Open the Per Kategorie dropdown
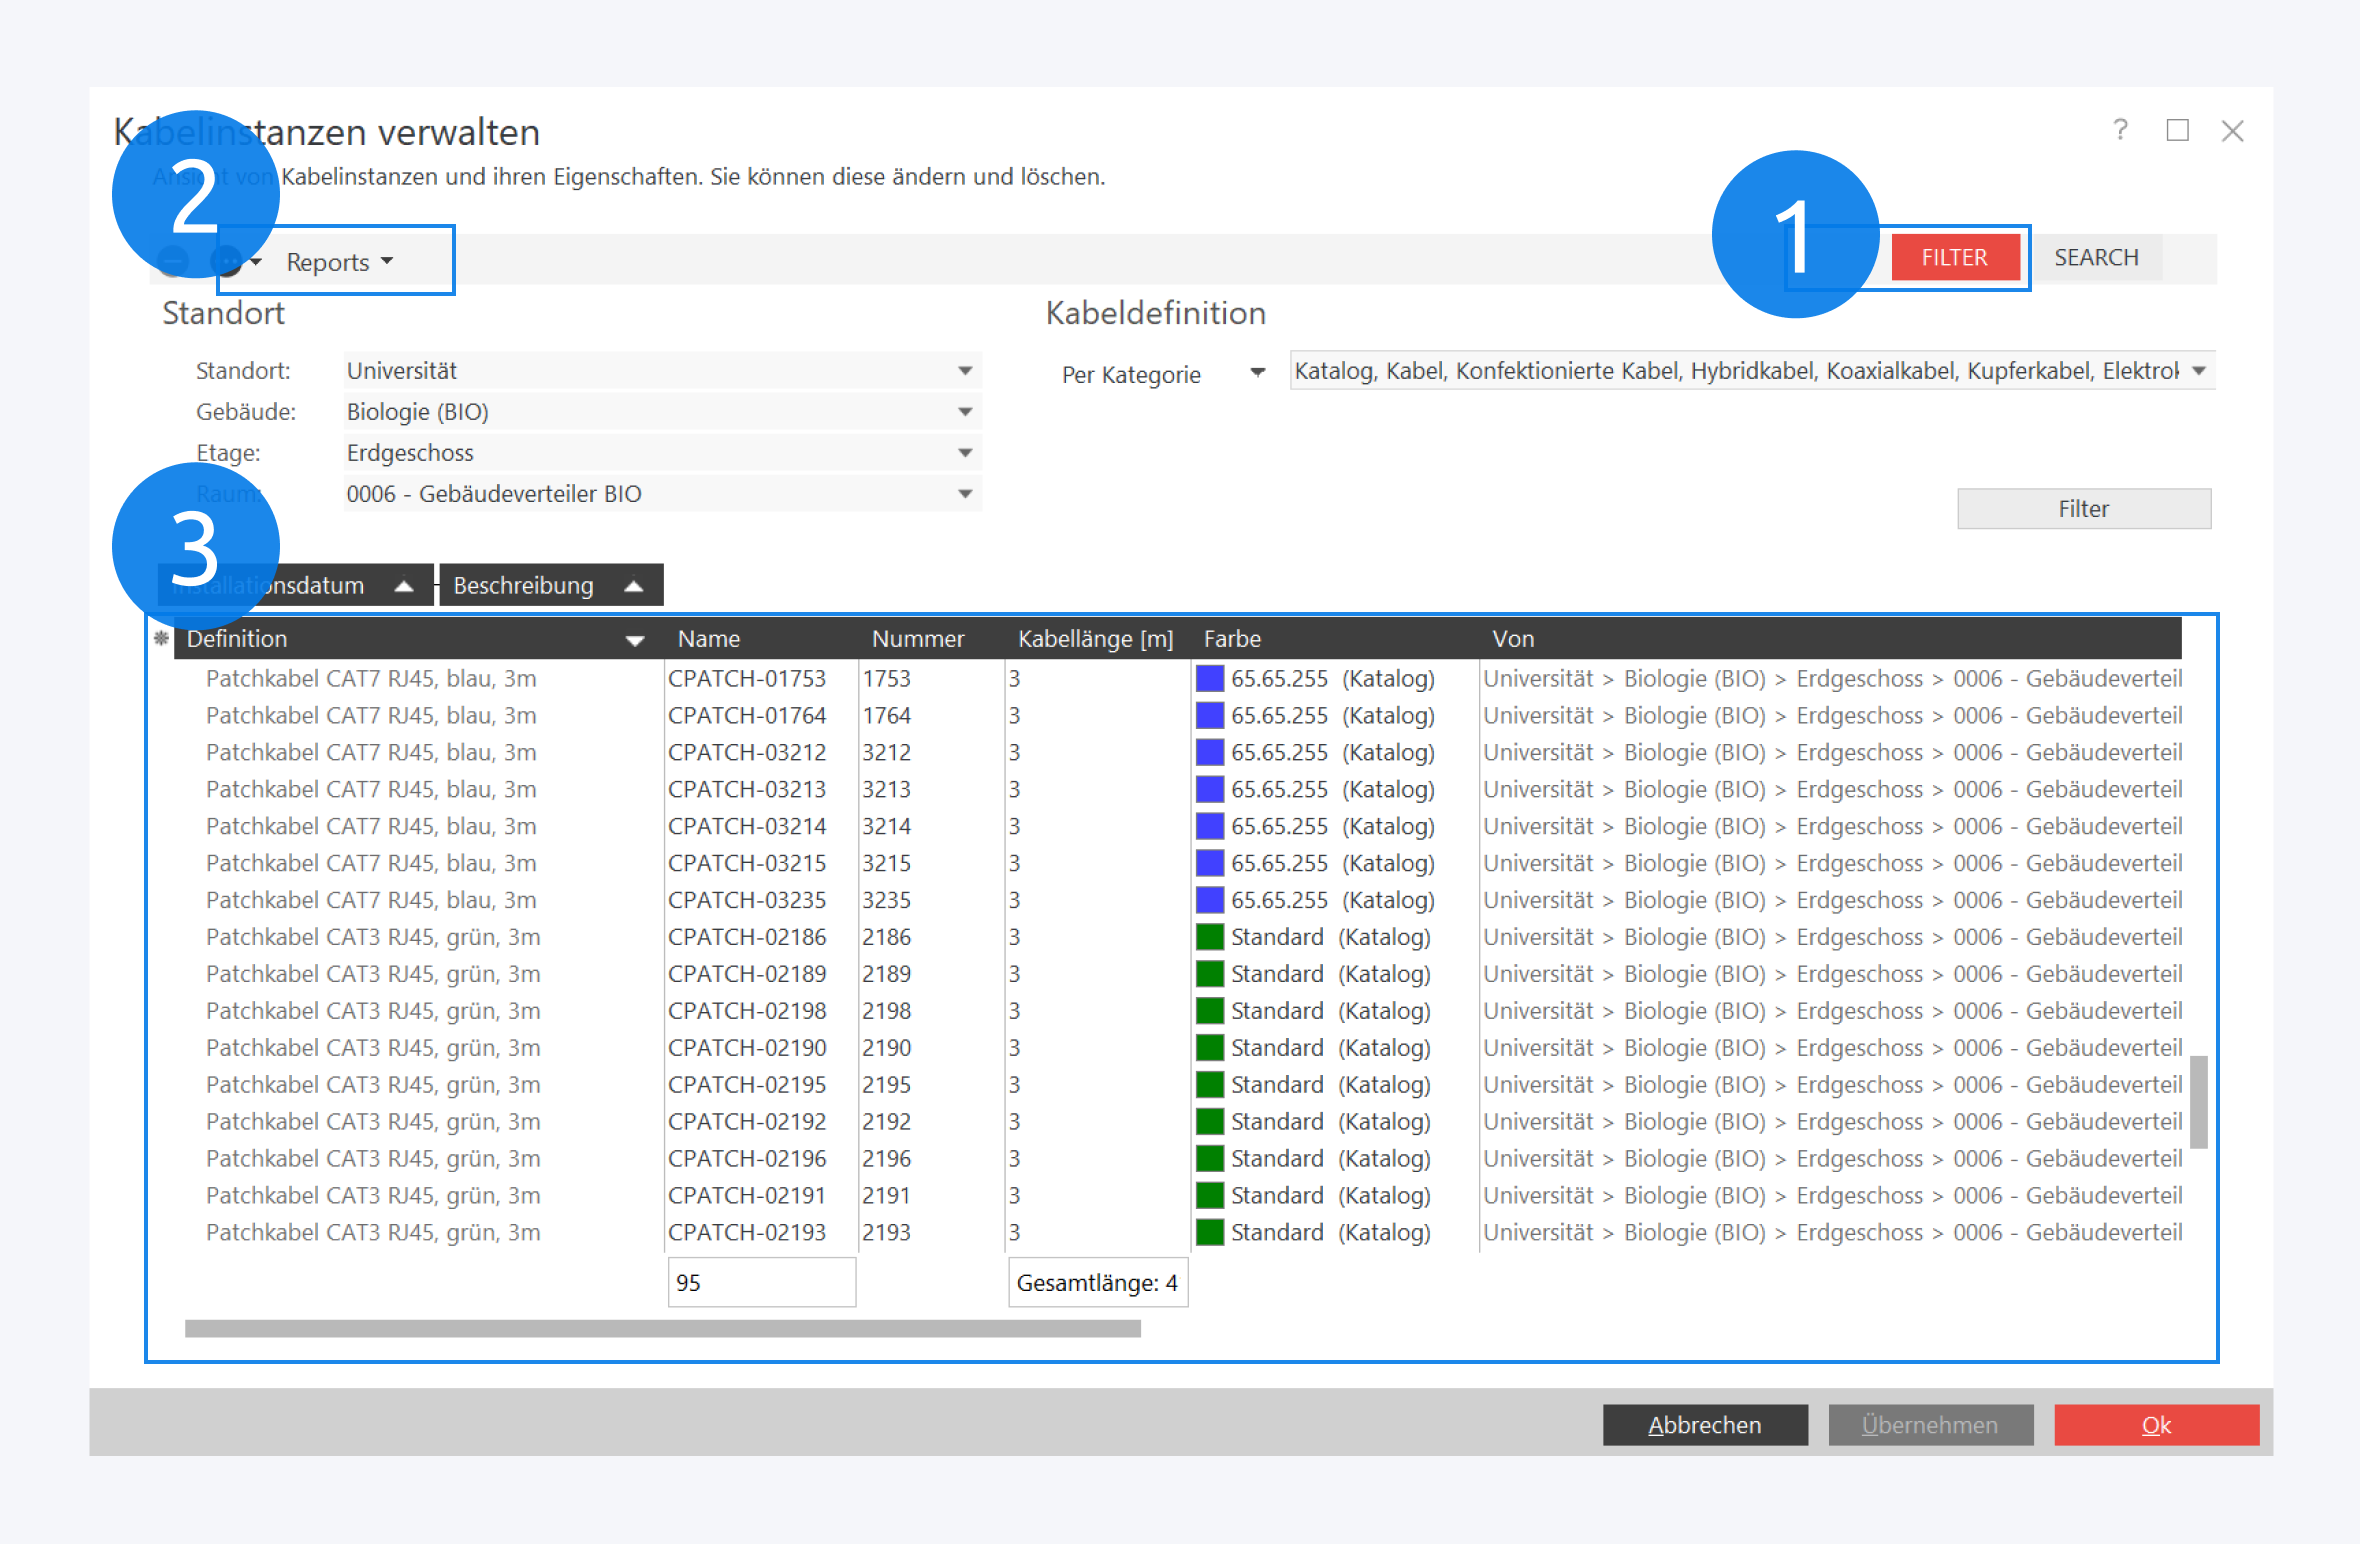The width and height of the screenshot is (2360, 1544). point(1257,373)
